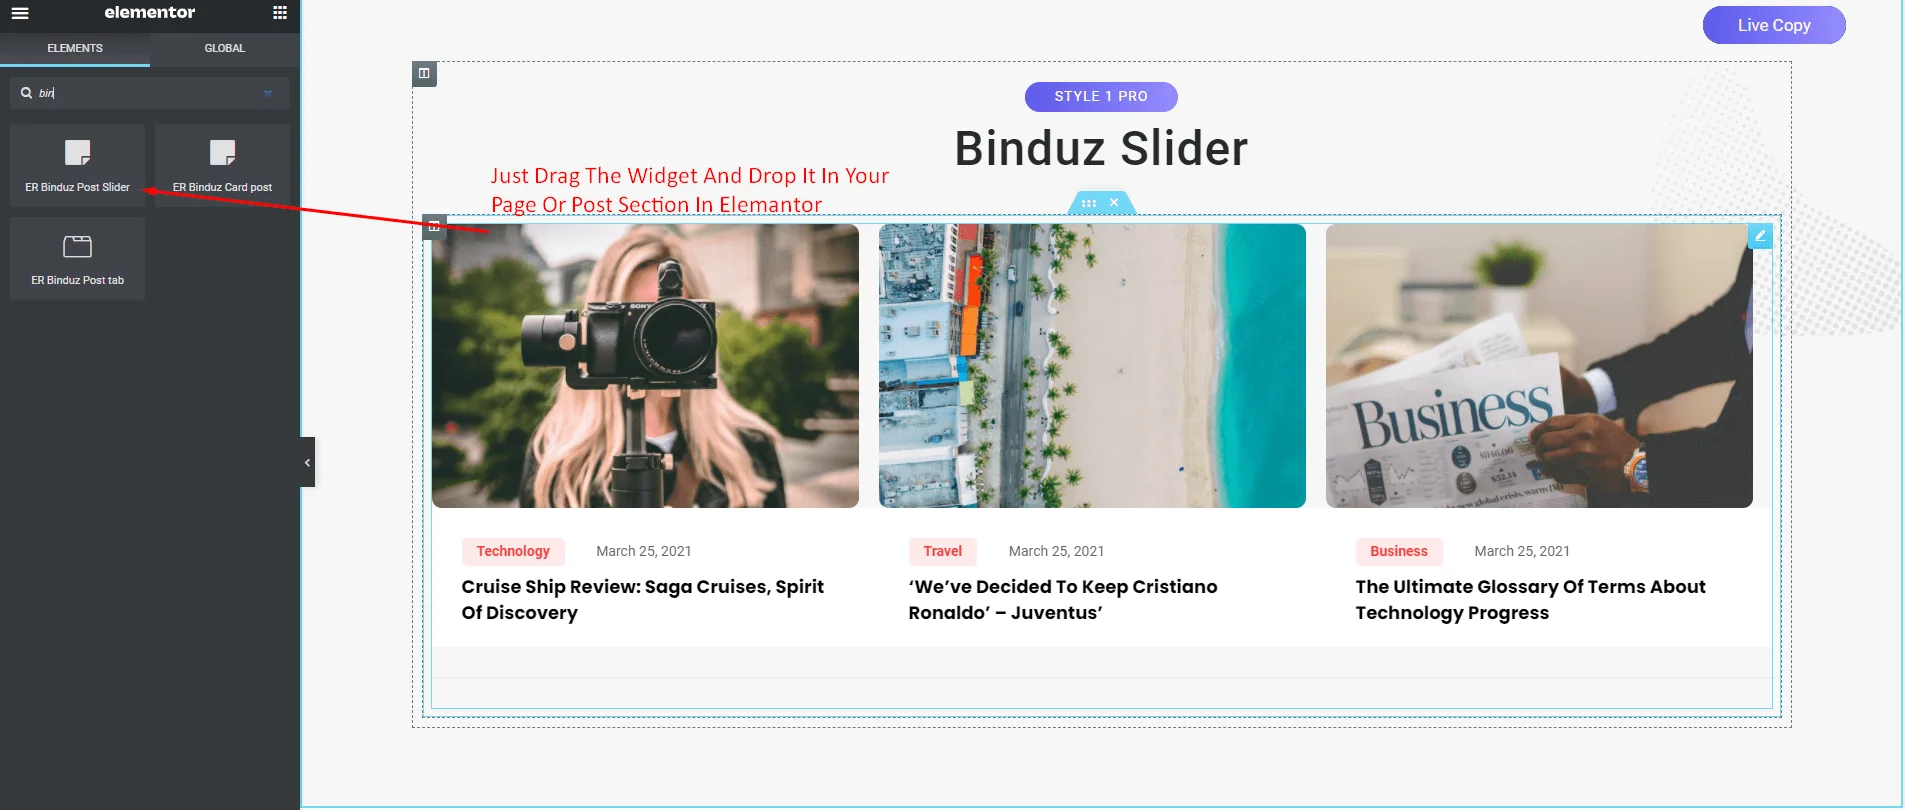
Task: Open the Business newspaper post thumbnail
Action: click(x=1539, y=366)
